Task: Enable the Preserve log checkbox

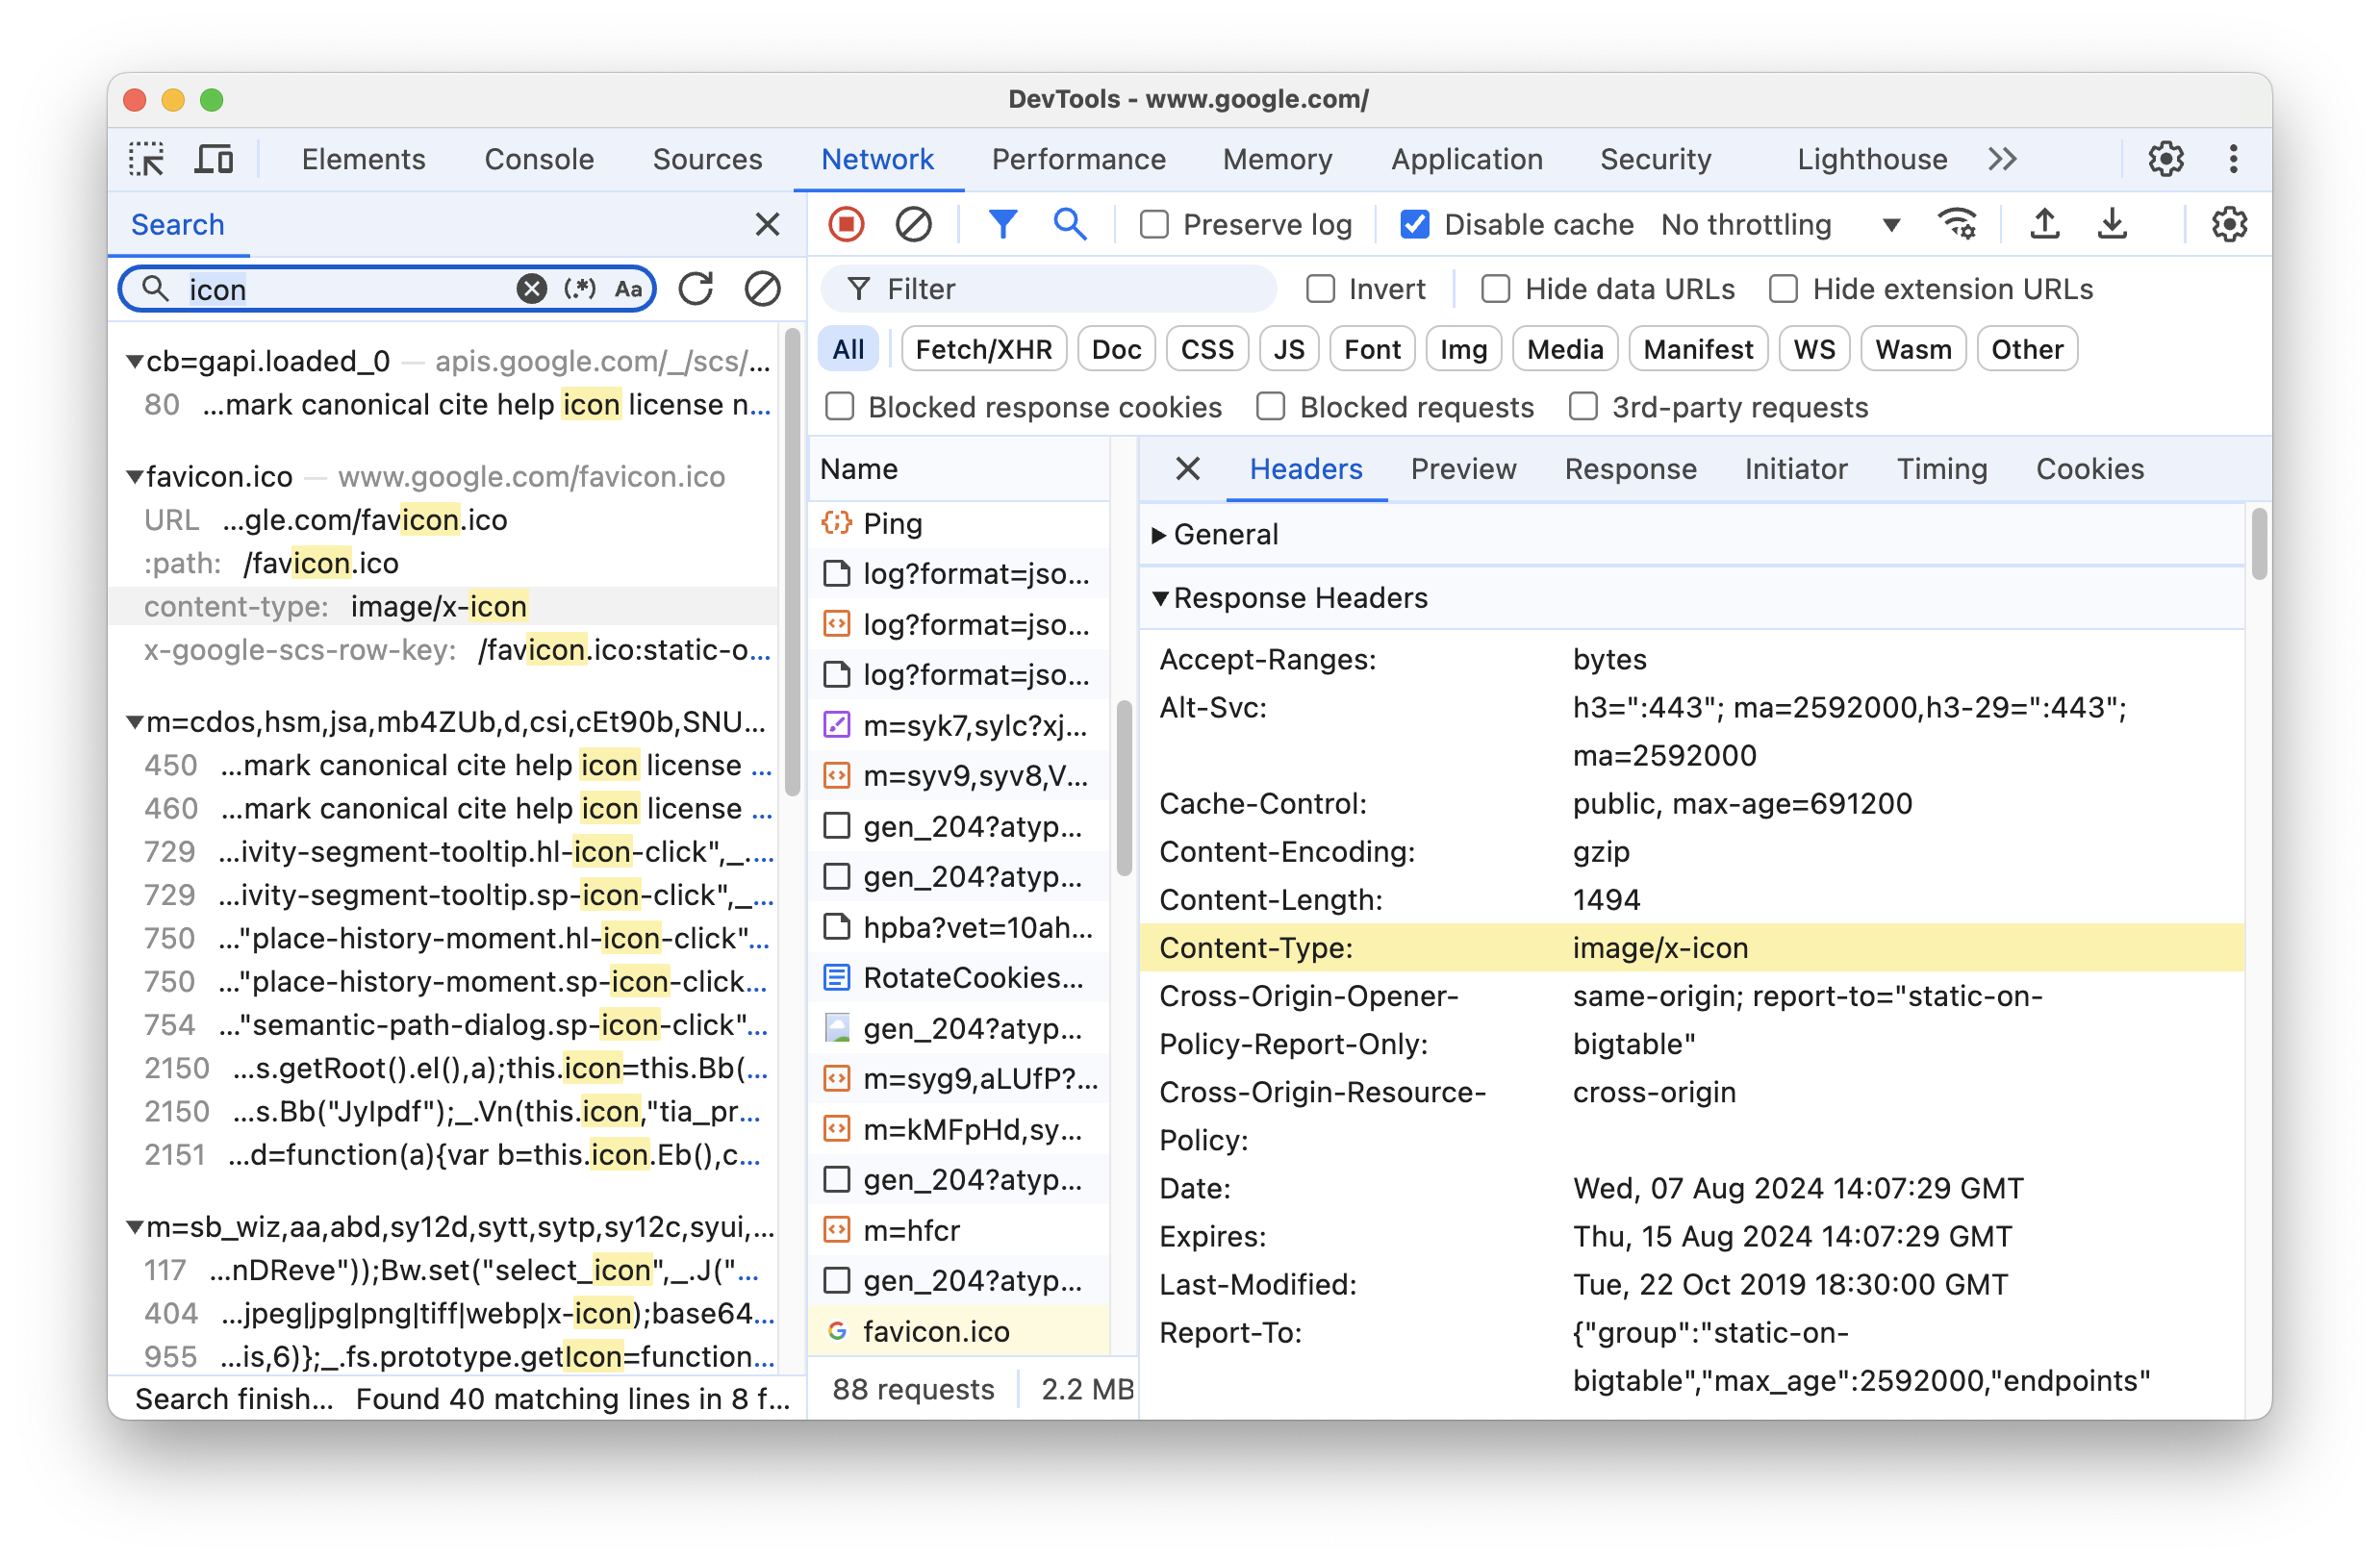Action: [x=1151, y=223]
